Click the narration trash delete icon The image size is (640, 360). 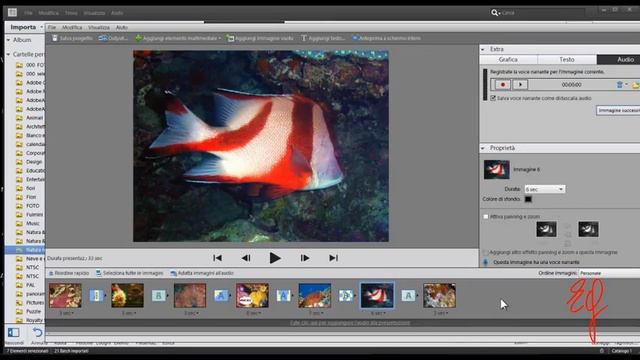(x=620, y=84)
